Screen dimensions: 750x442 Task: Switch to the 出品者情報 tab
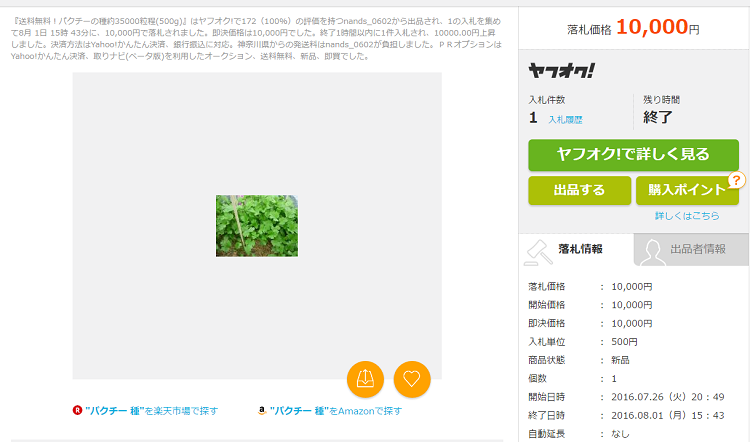click(x=691, y=249)
